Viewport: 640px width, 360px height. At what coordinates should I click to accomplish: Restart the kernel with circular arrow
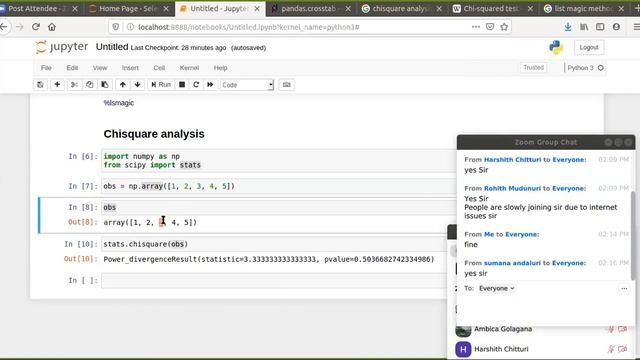196,84
